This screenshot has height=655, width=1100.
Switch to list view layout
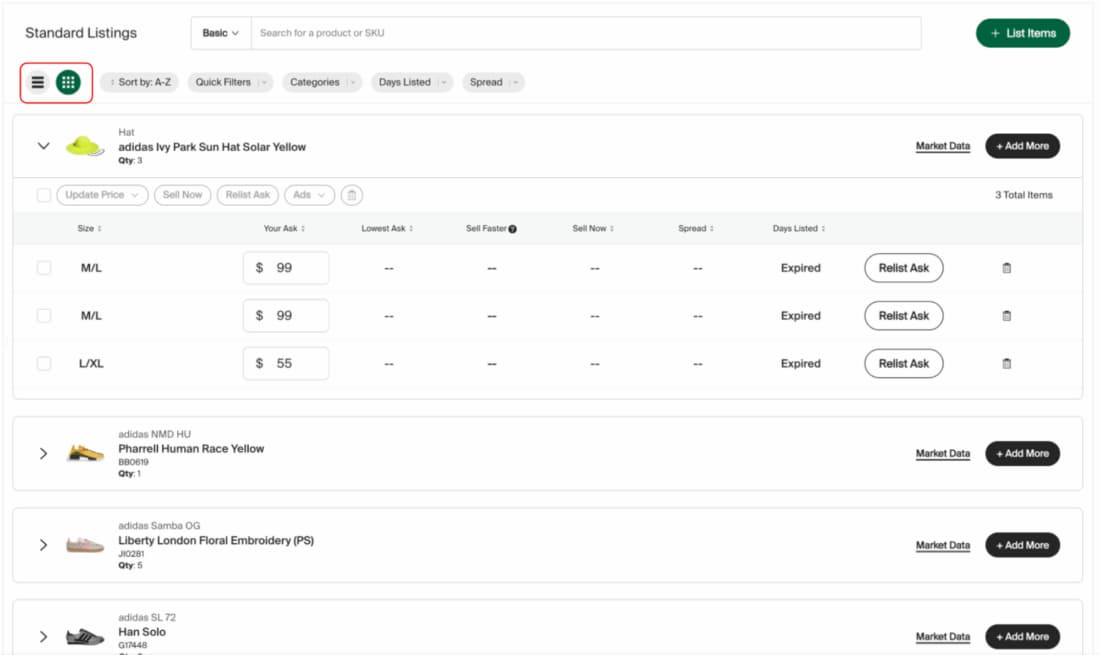coord(38,82)
